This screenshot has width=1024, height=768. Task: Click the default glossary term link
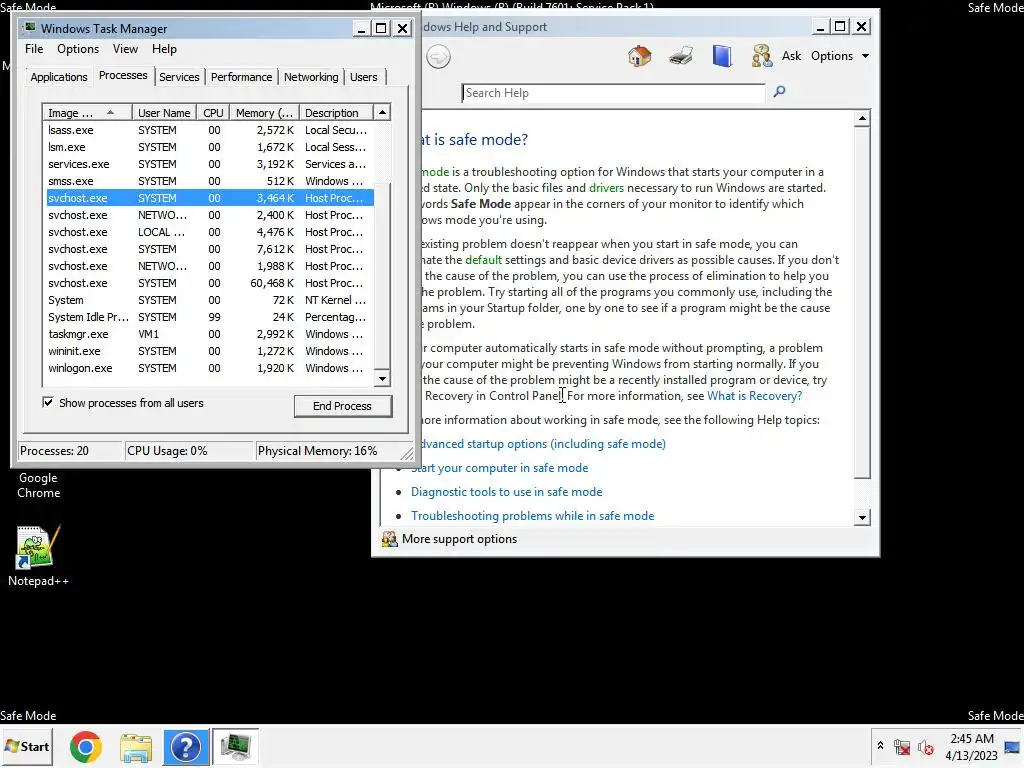tap(483, 260)
